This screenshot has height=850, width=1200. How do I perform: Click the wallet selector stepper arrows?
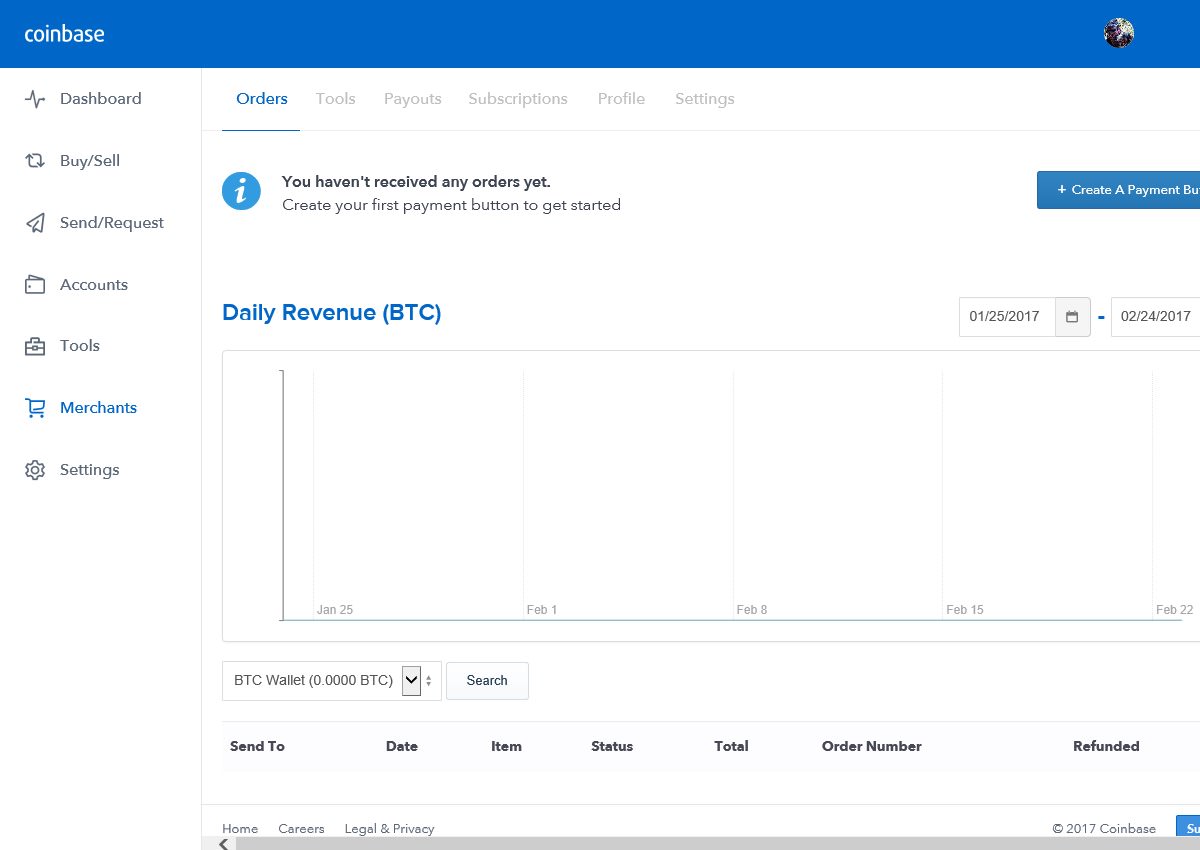point(429,681)
